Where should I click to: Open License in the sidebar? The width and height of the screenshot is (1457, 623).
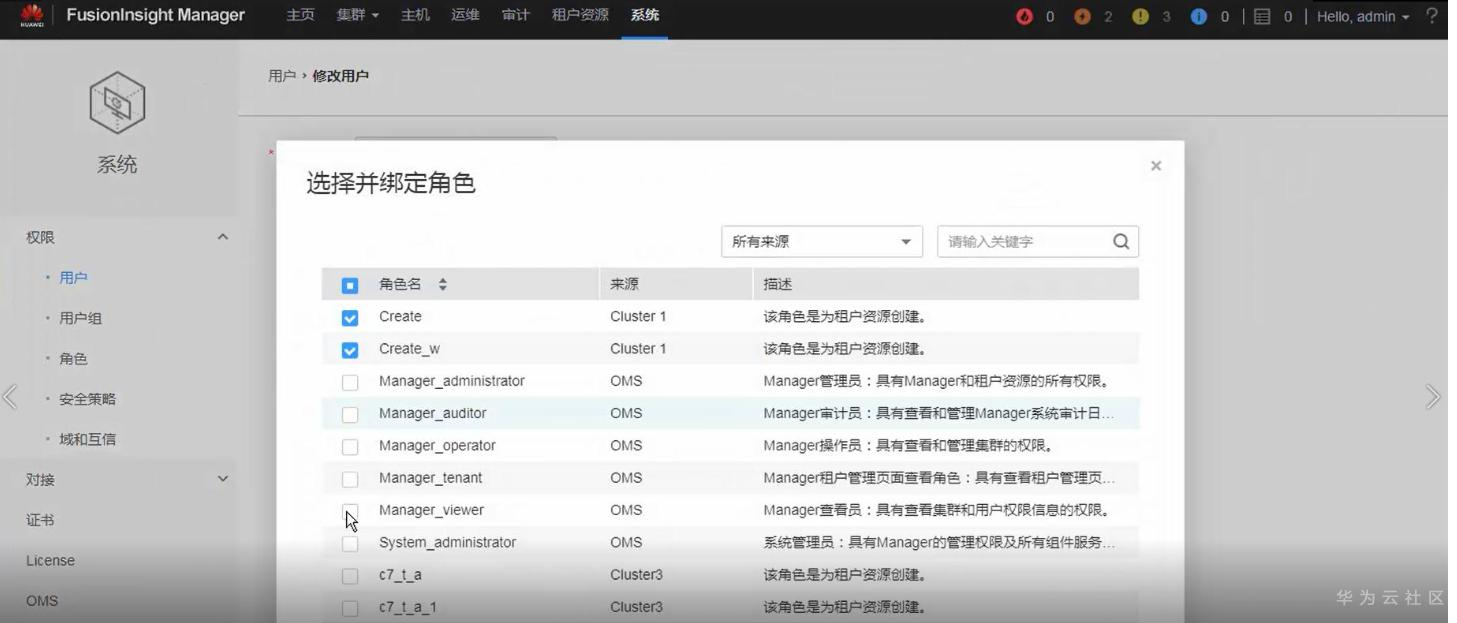[50, 560]
